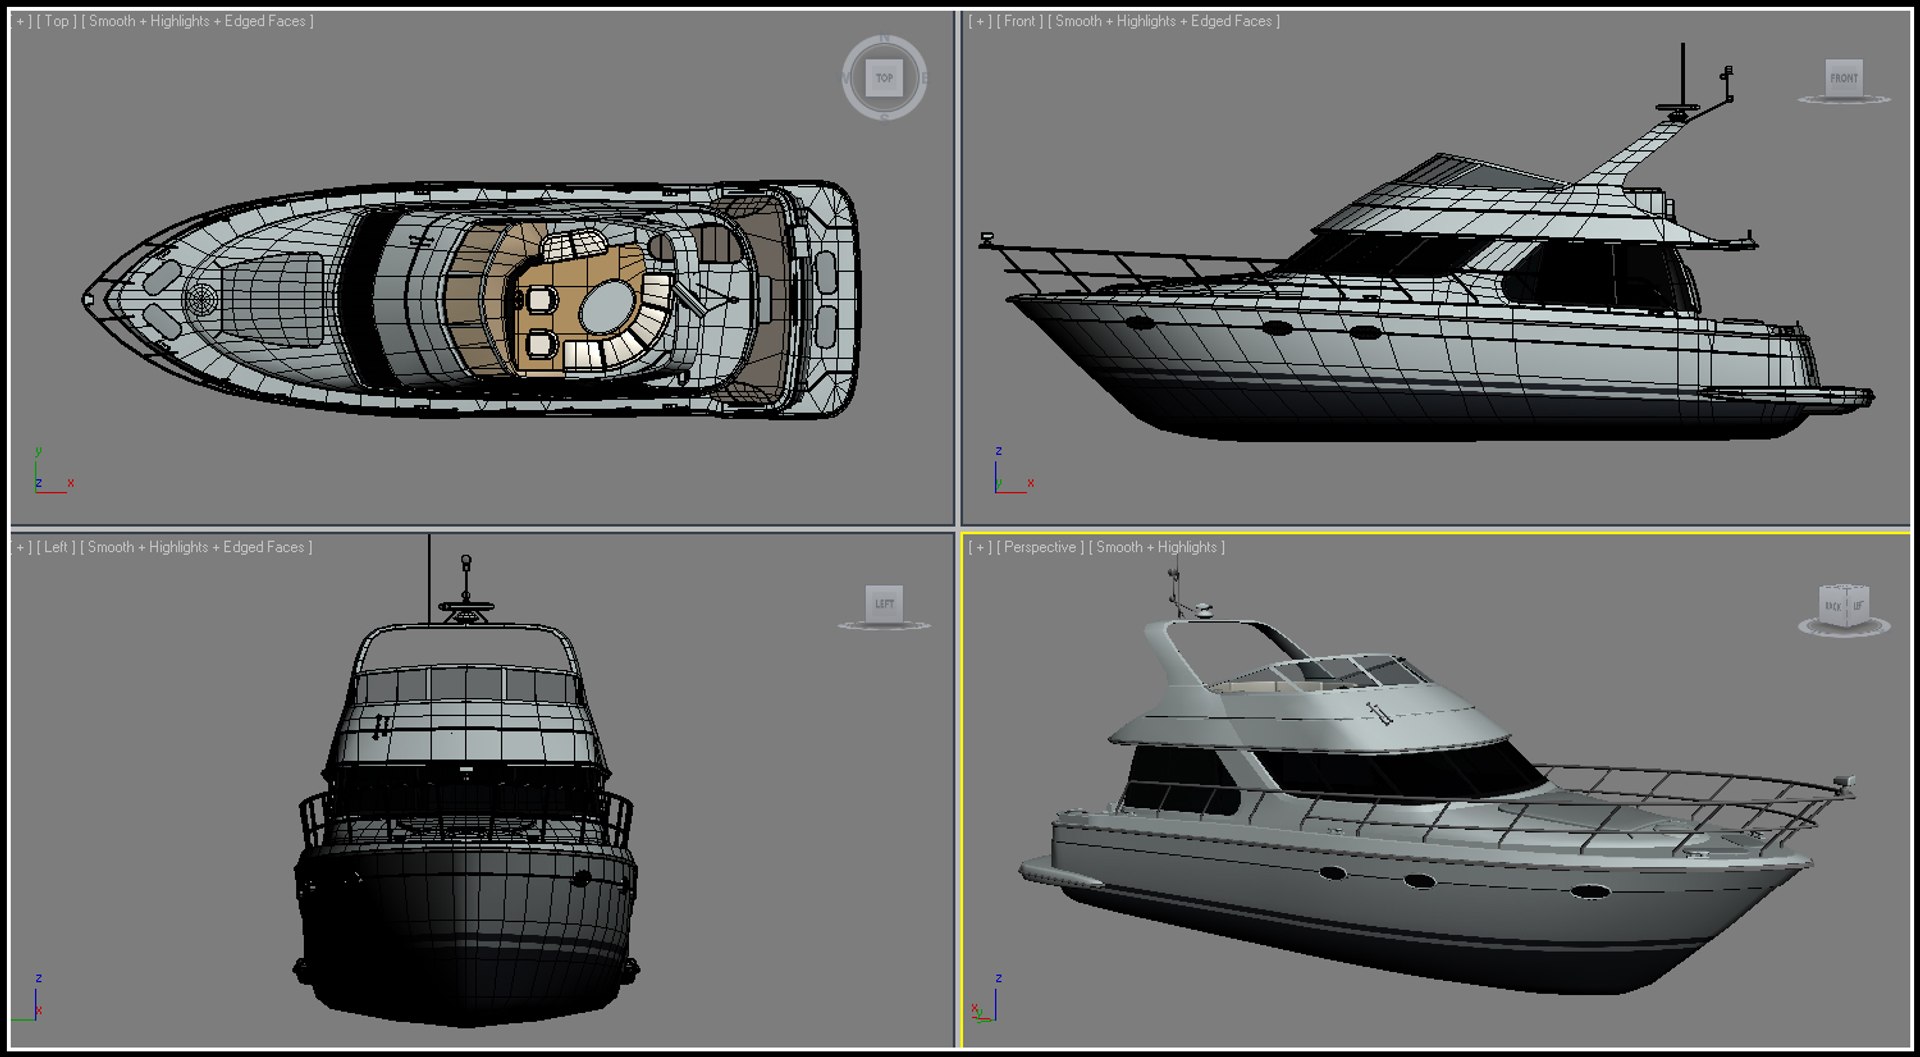The width and height of the screenshot is (1920, 1057).
Task: Click the axis tripod in the Perspective viewport
Action: click(987, 998)
